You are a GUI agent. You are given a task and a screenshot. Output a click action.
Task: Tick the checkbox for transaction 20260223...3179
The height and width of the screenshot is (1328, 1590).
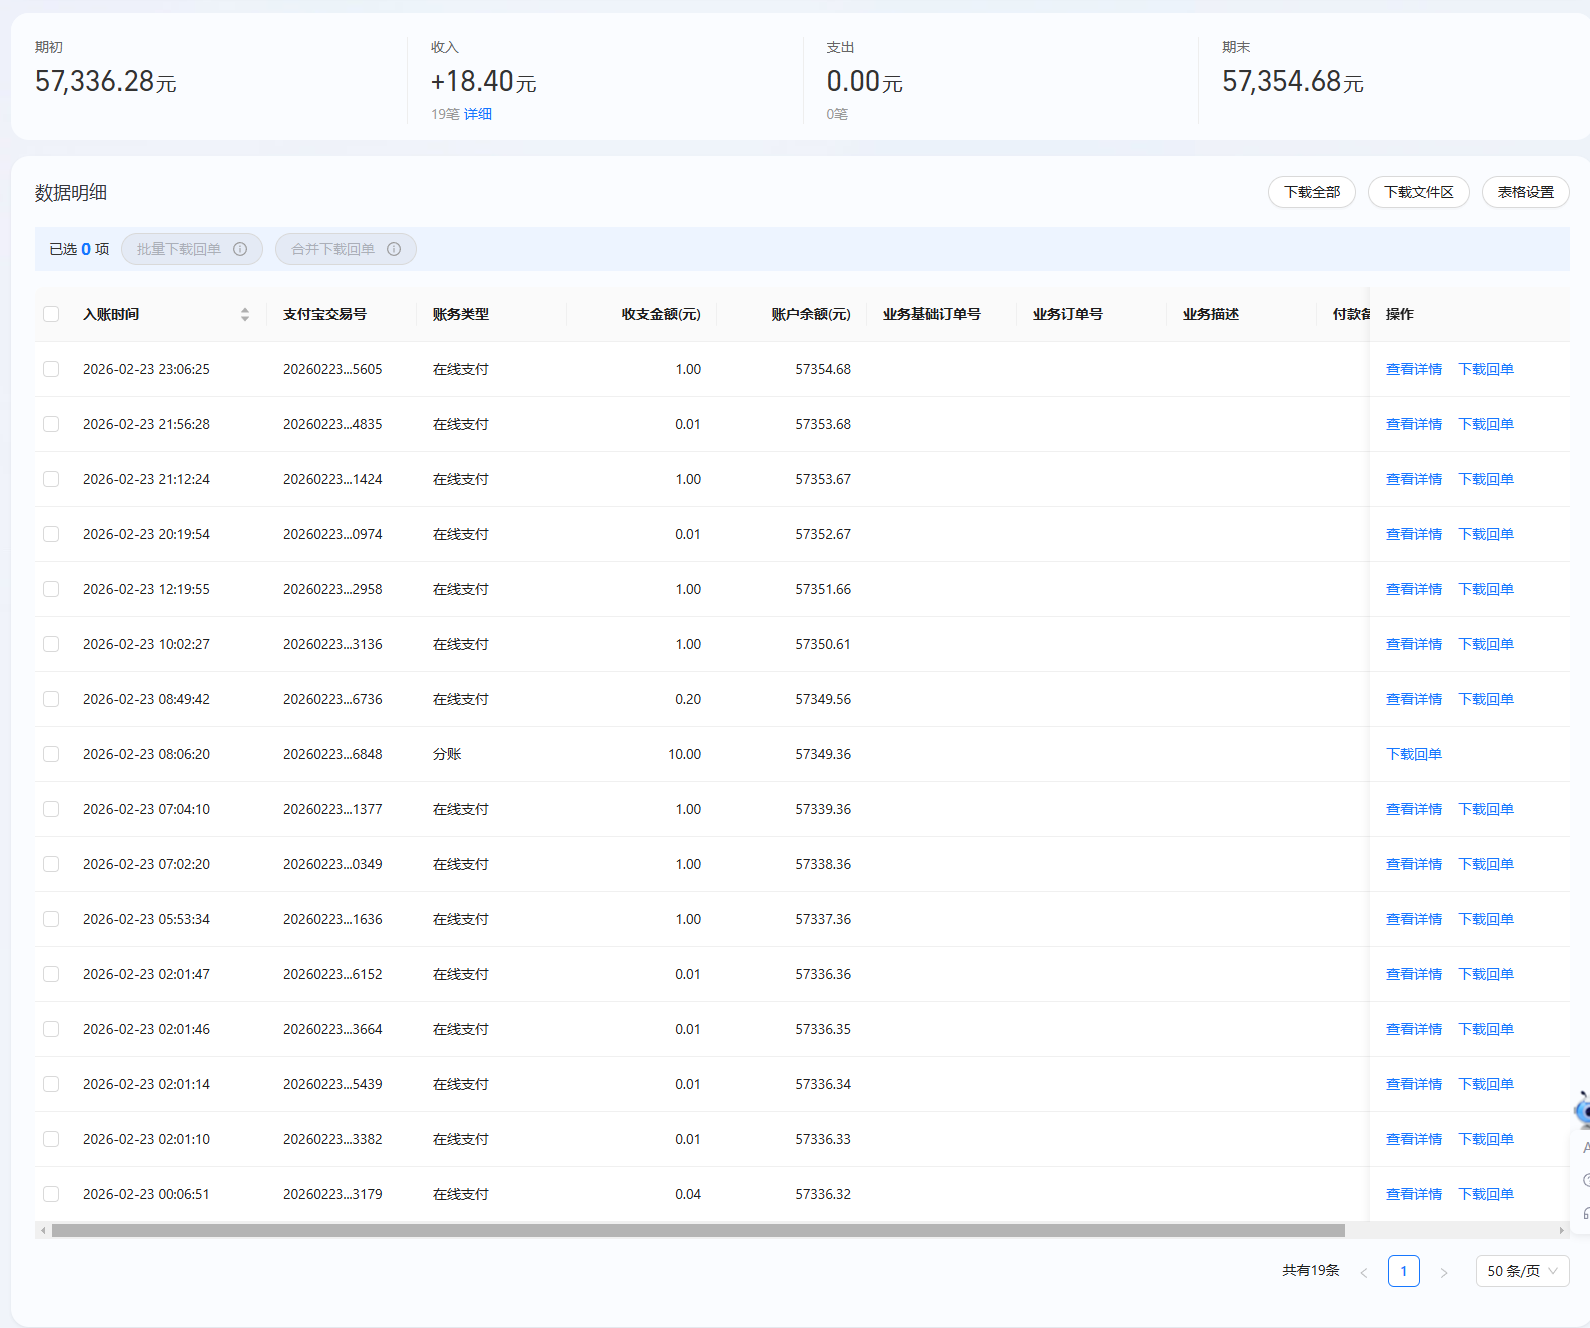pyautogui.click(x=51, y=1194)
